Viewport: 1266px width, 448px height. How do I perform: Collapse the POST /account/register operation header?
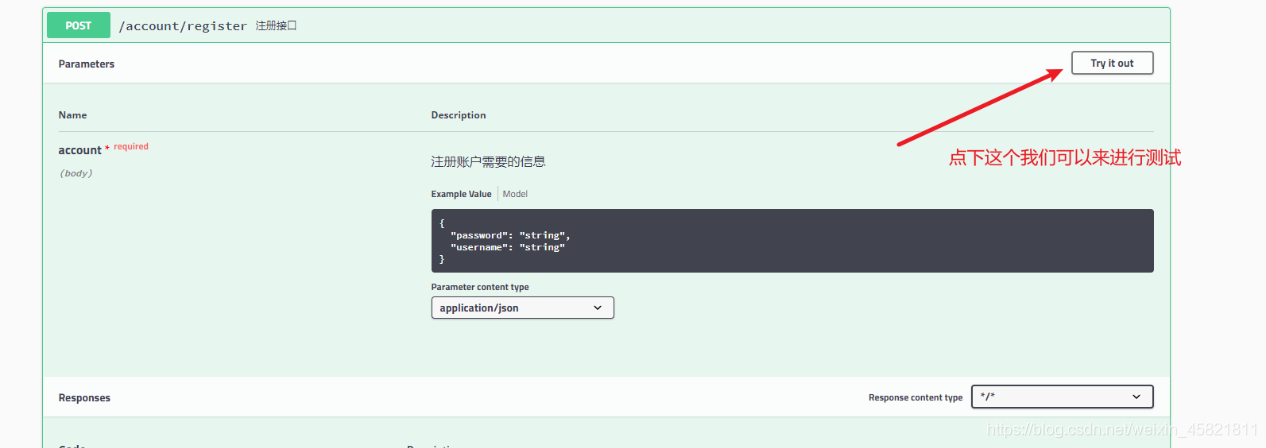[x=606, y=25]
